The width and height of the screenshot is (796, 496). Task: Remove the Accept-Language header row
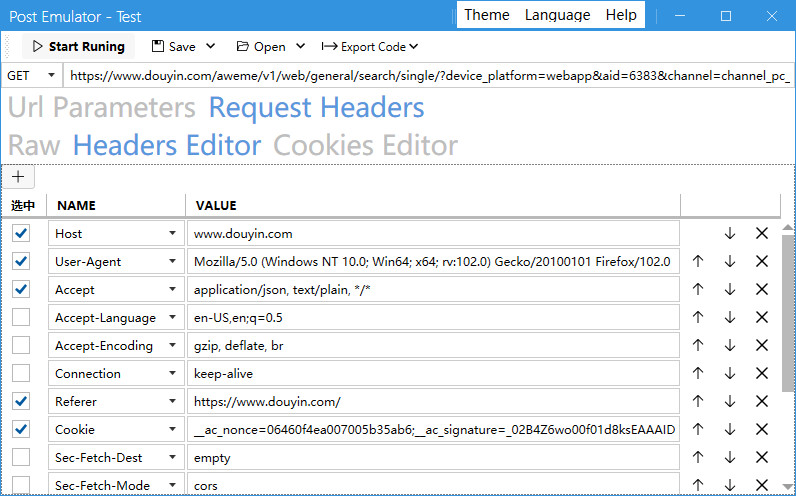pyautogui.click(x=762, y=317)
